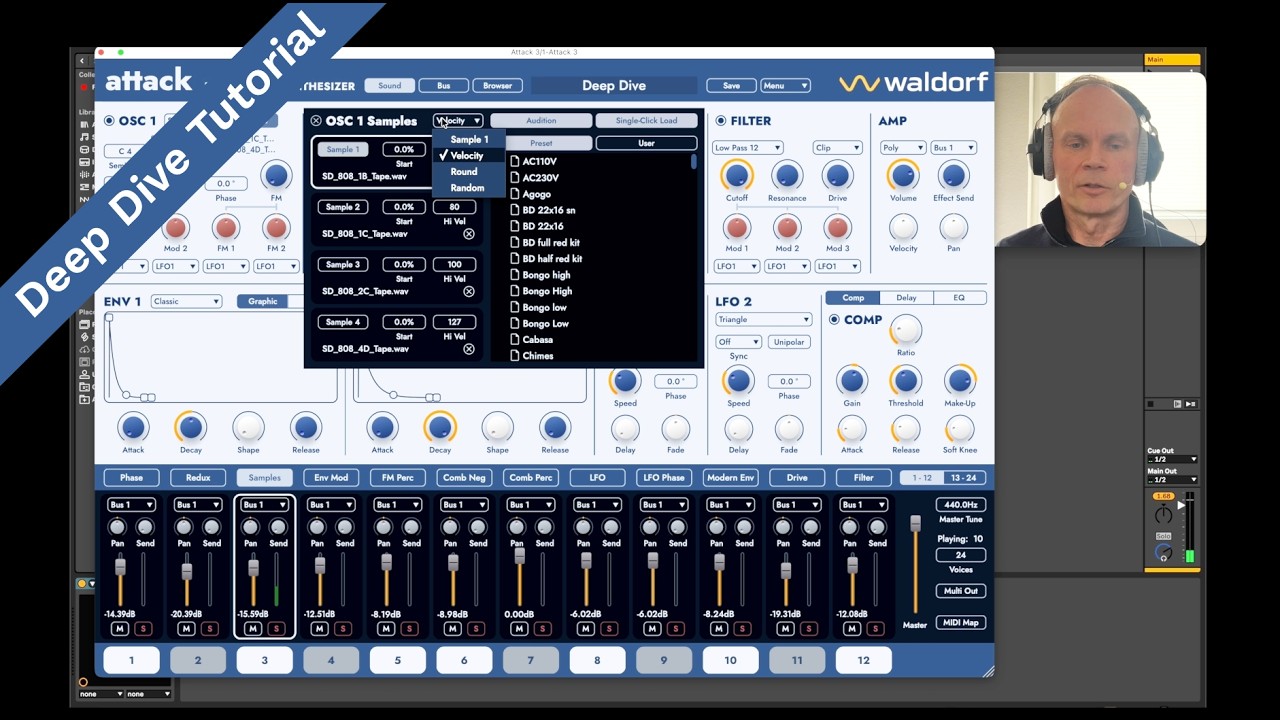Screen dimensions: 1280x720
Task: Click the Multi Out button
Action: [x=960, y=591]
